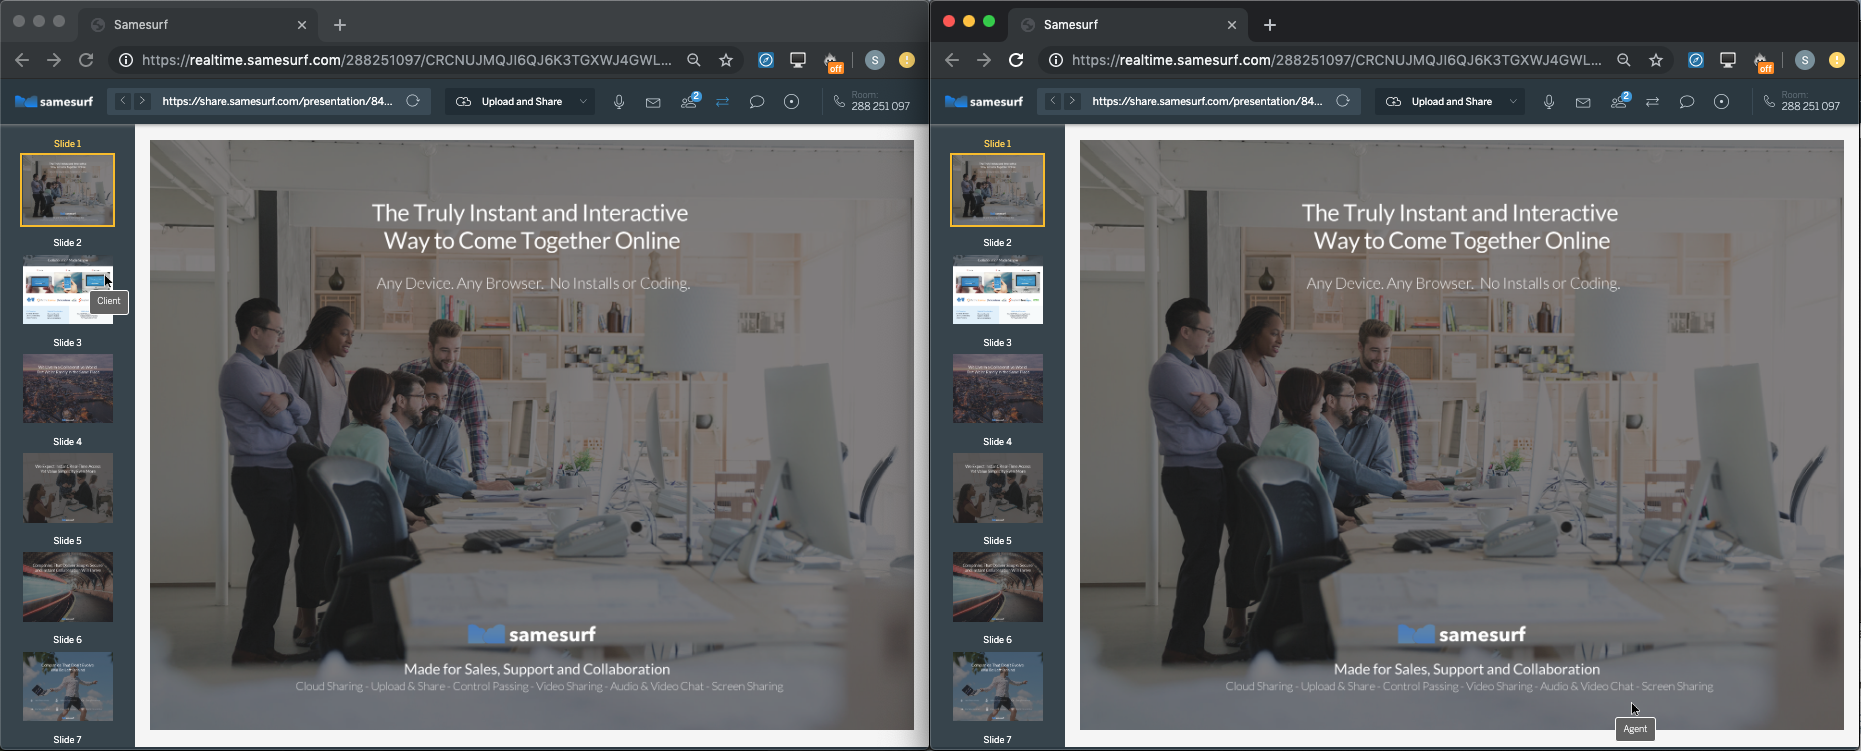
Task: Click the phone icon beside Room in right window
Action: [x=1769, y=101]
